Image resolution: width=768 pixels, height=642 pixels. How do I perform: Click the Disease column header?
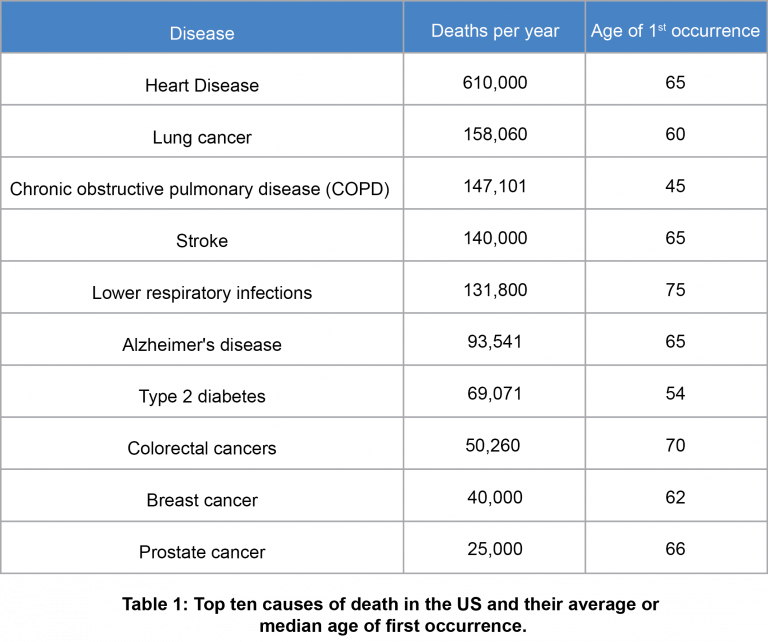click(202, 33)
